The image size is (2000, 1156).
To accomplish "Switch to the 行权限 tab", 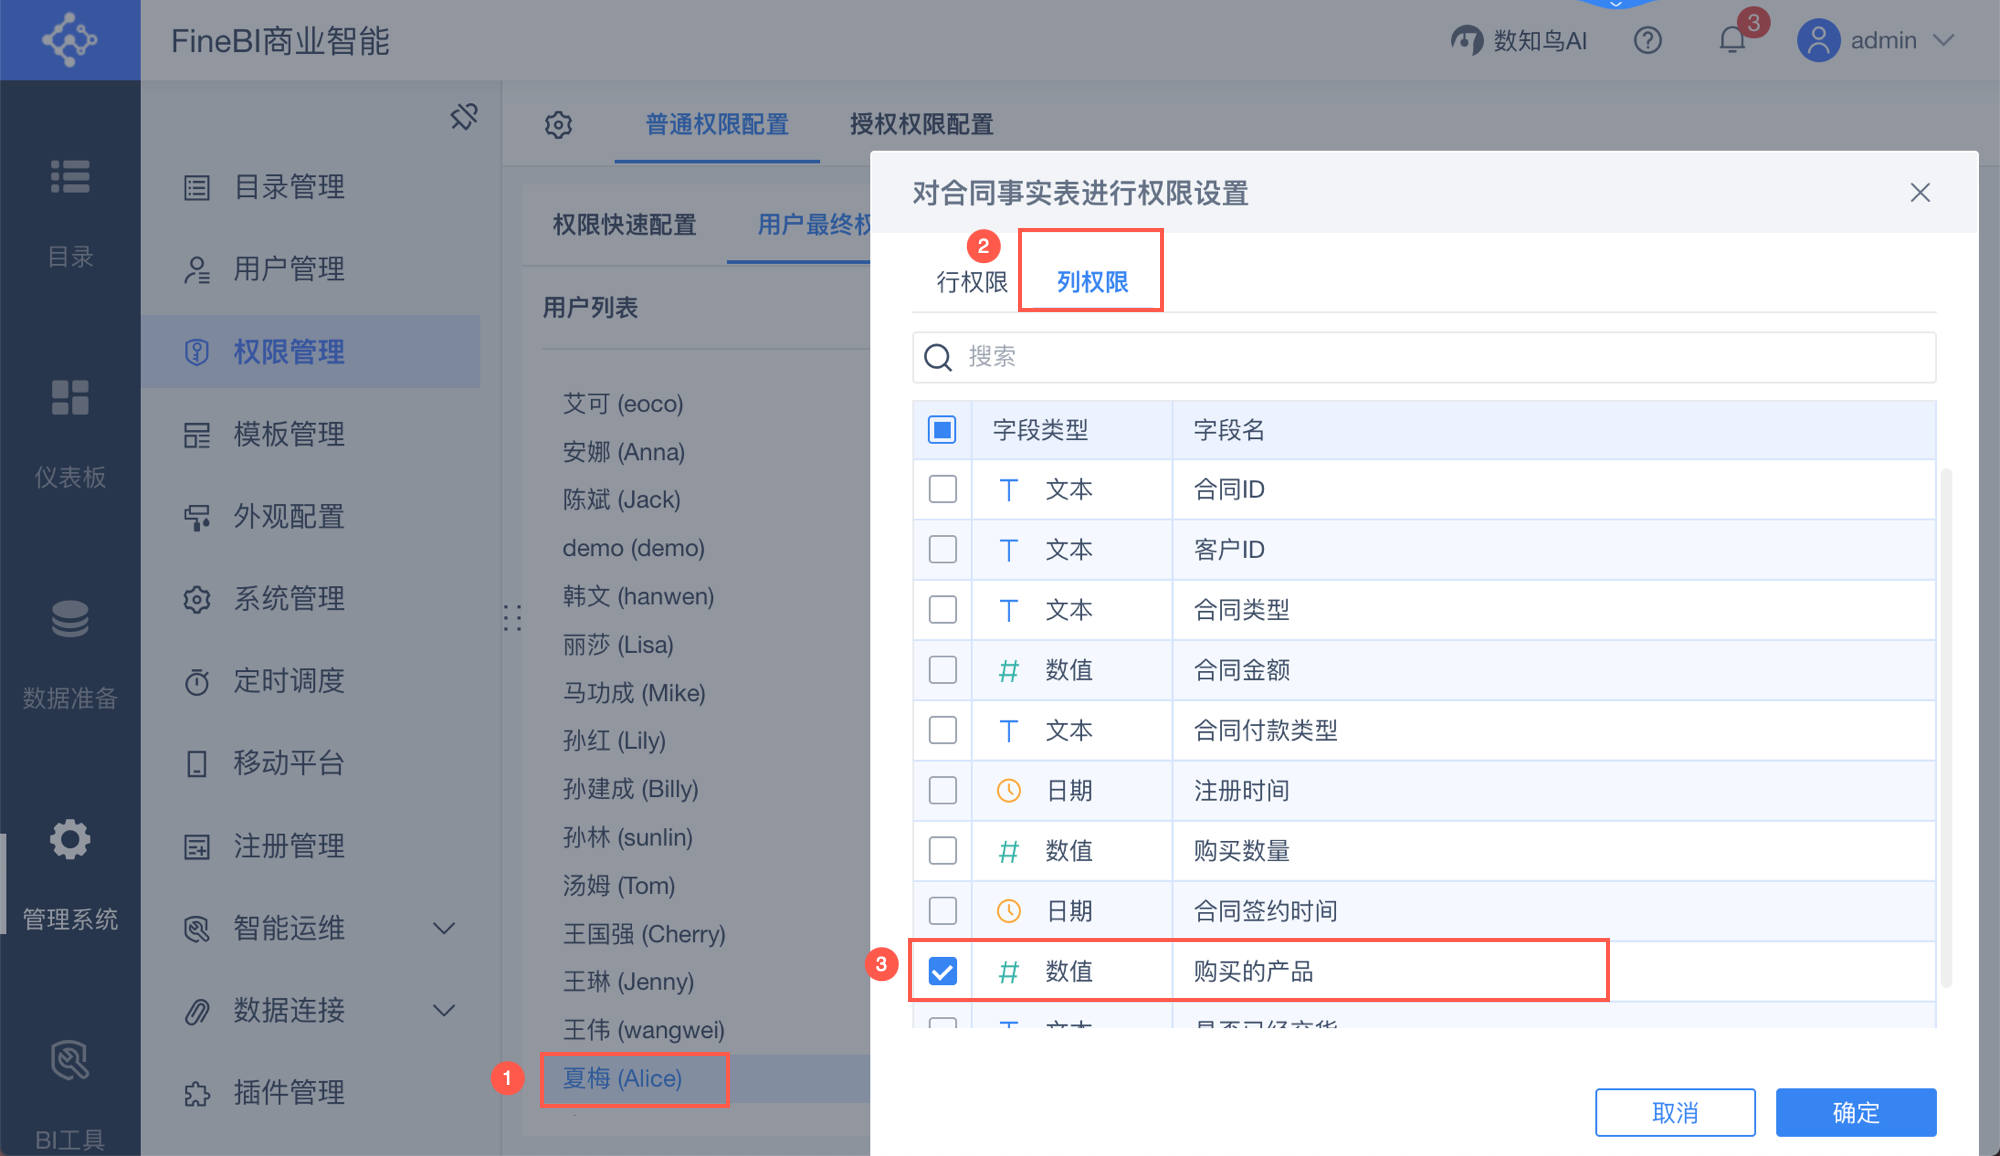I will coord(971,282).
